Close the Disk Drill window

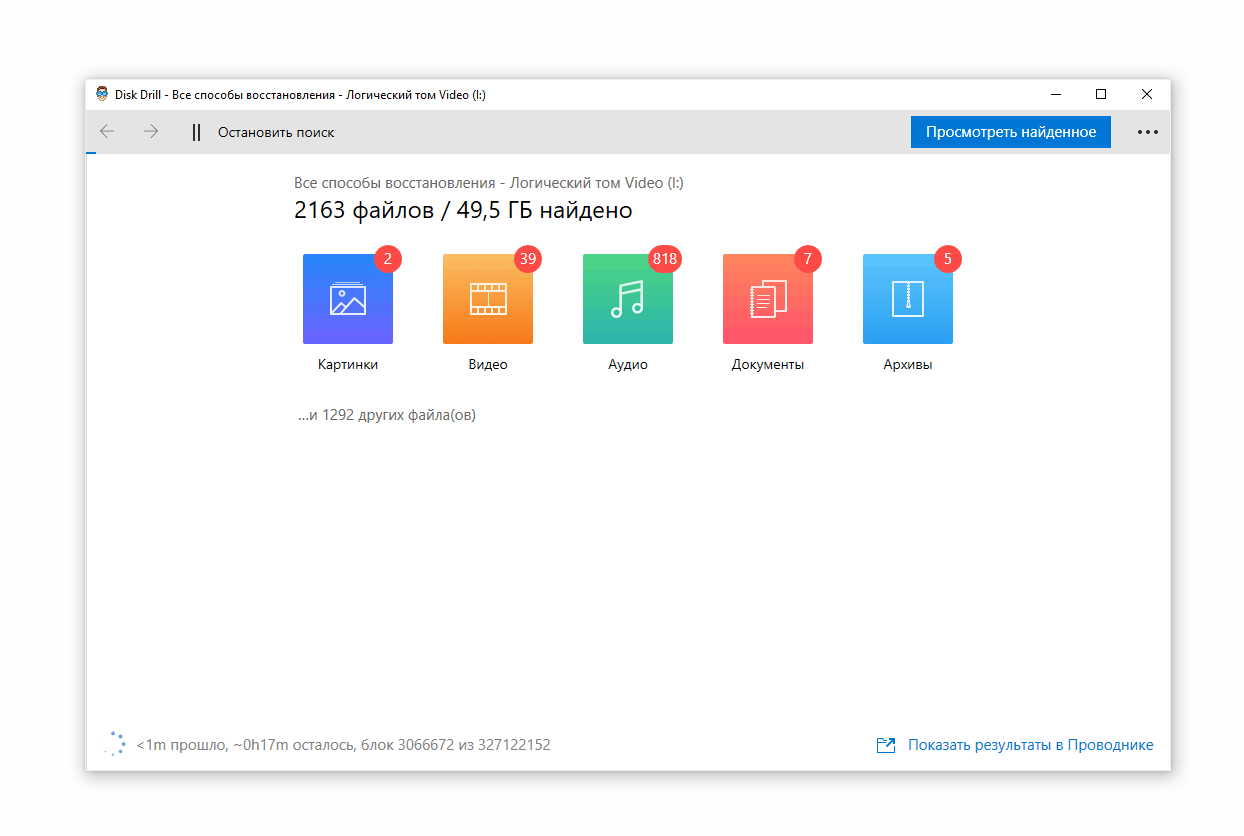[1147, 94]
